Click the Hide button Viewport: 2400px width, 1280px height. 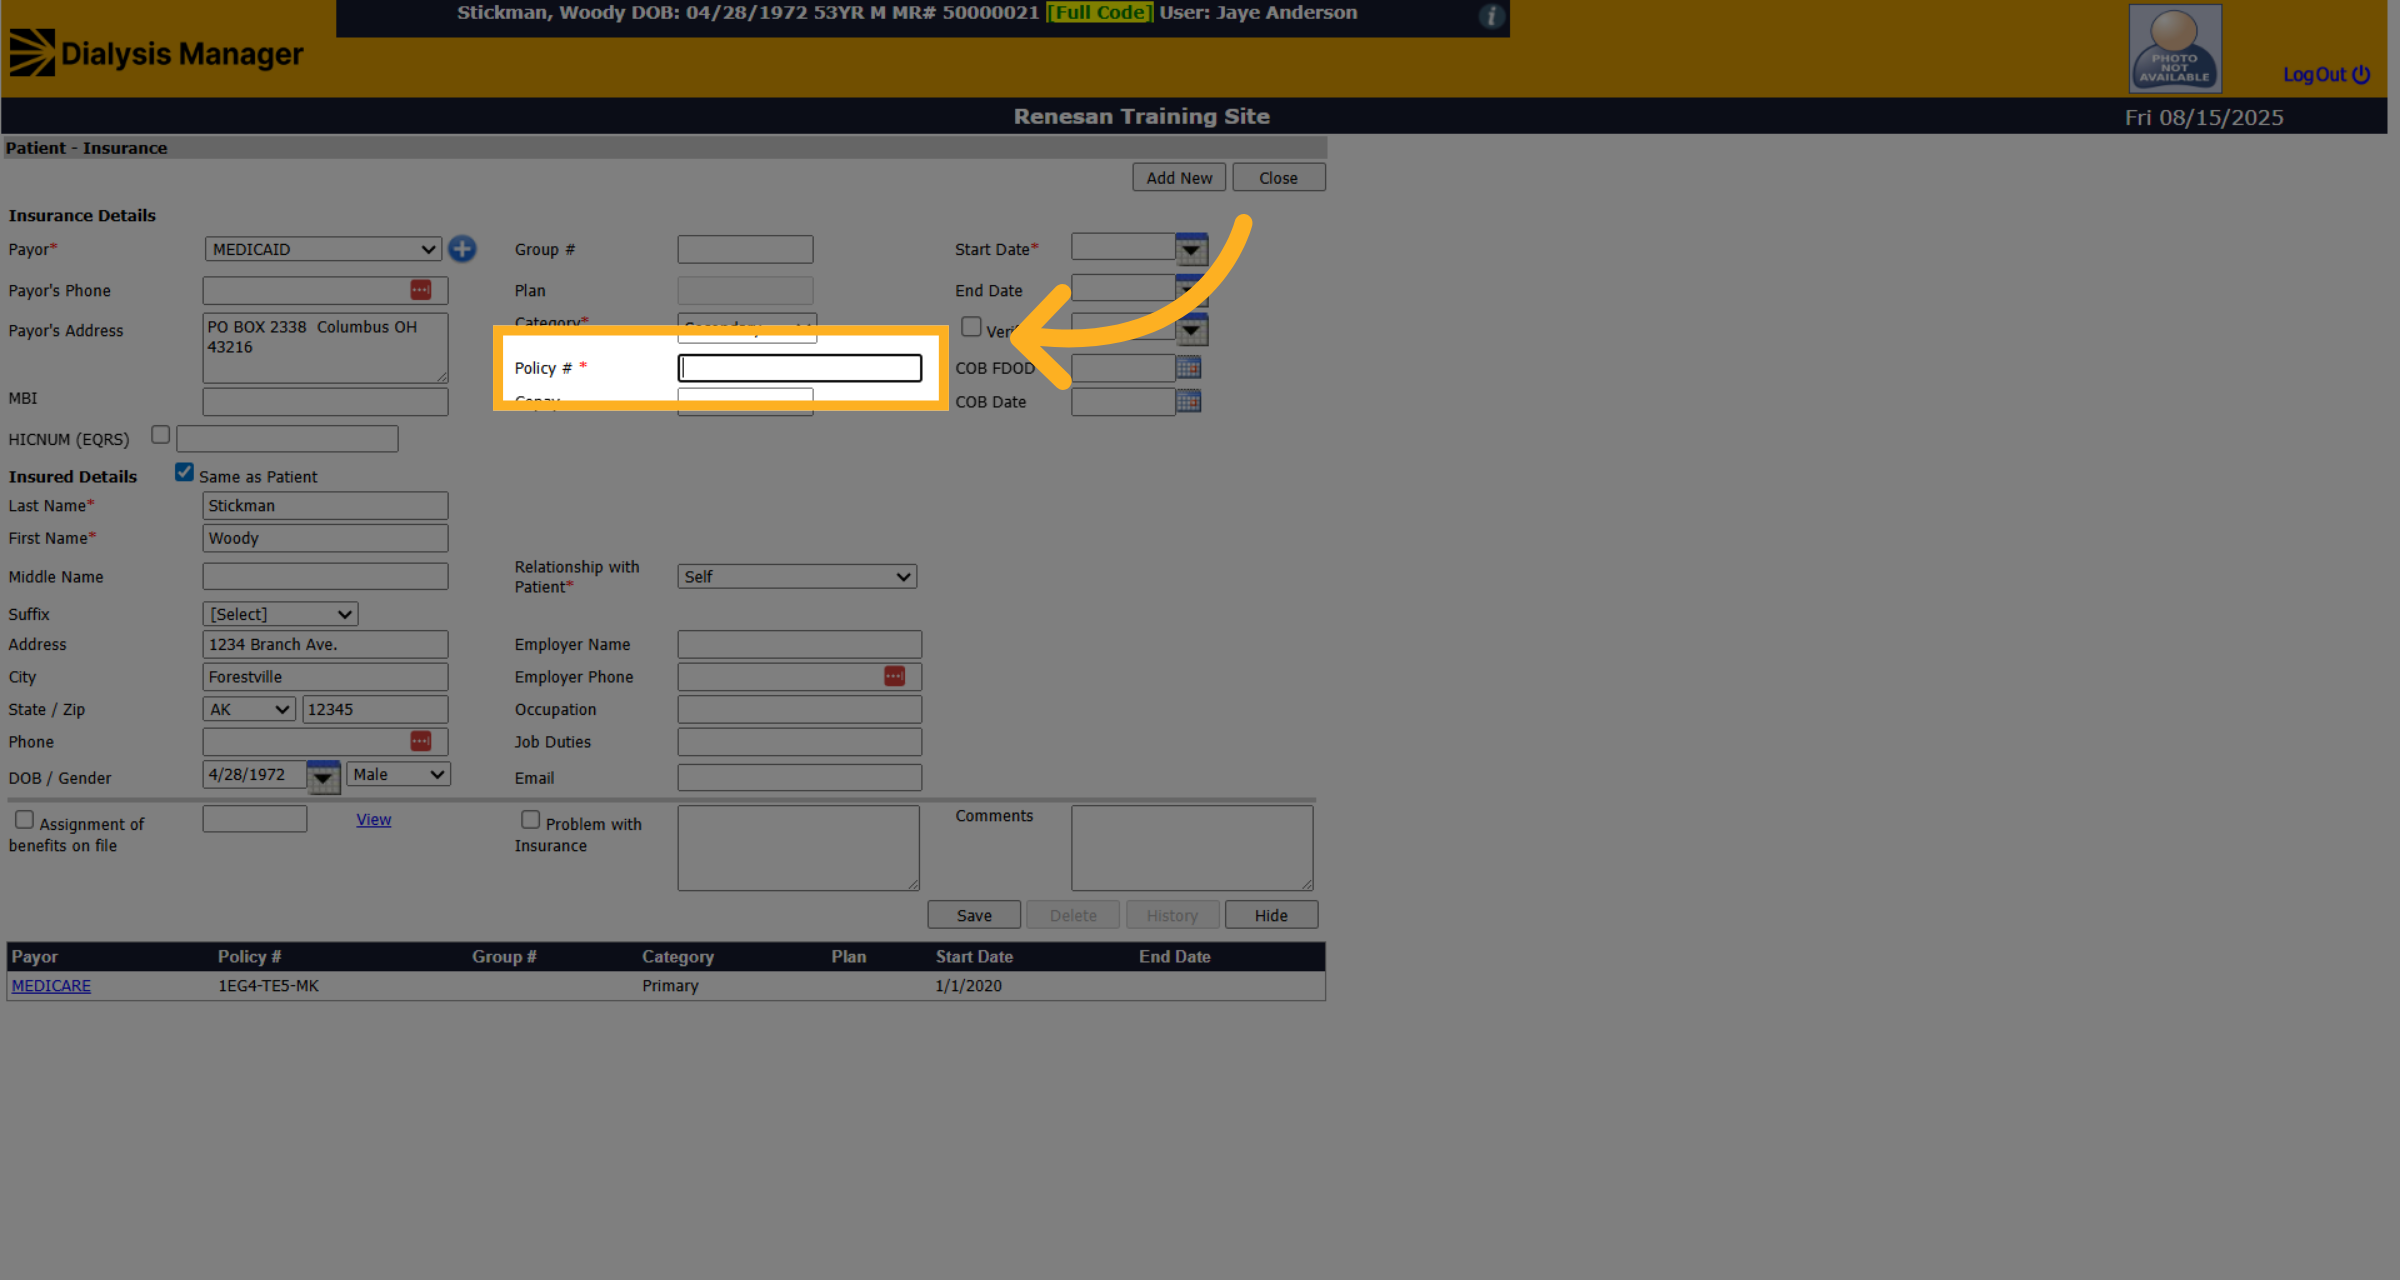[x=1271, y=915]
